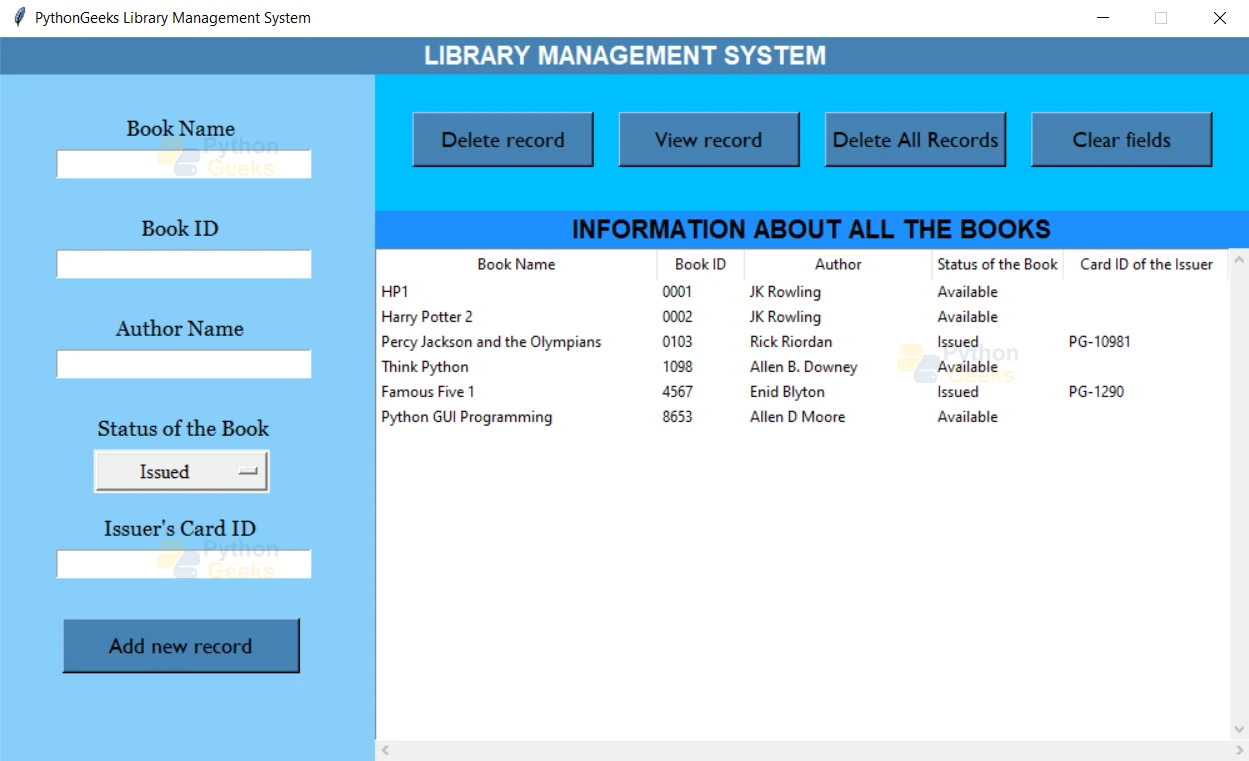Click author Rick Riordan cell
The height and width of the screenshot is (761, 1249).
pos(791,342)
